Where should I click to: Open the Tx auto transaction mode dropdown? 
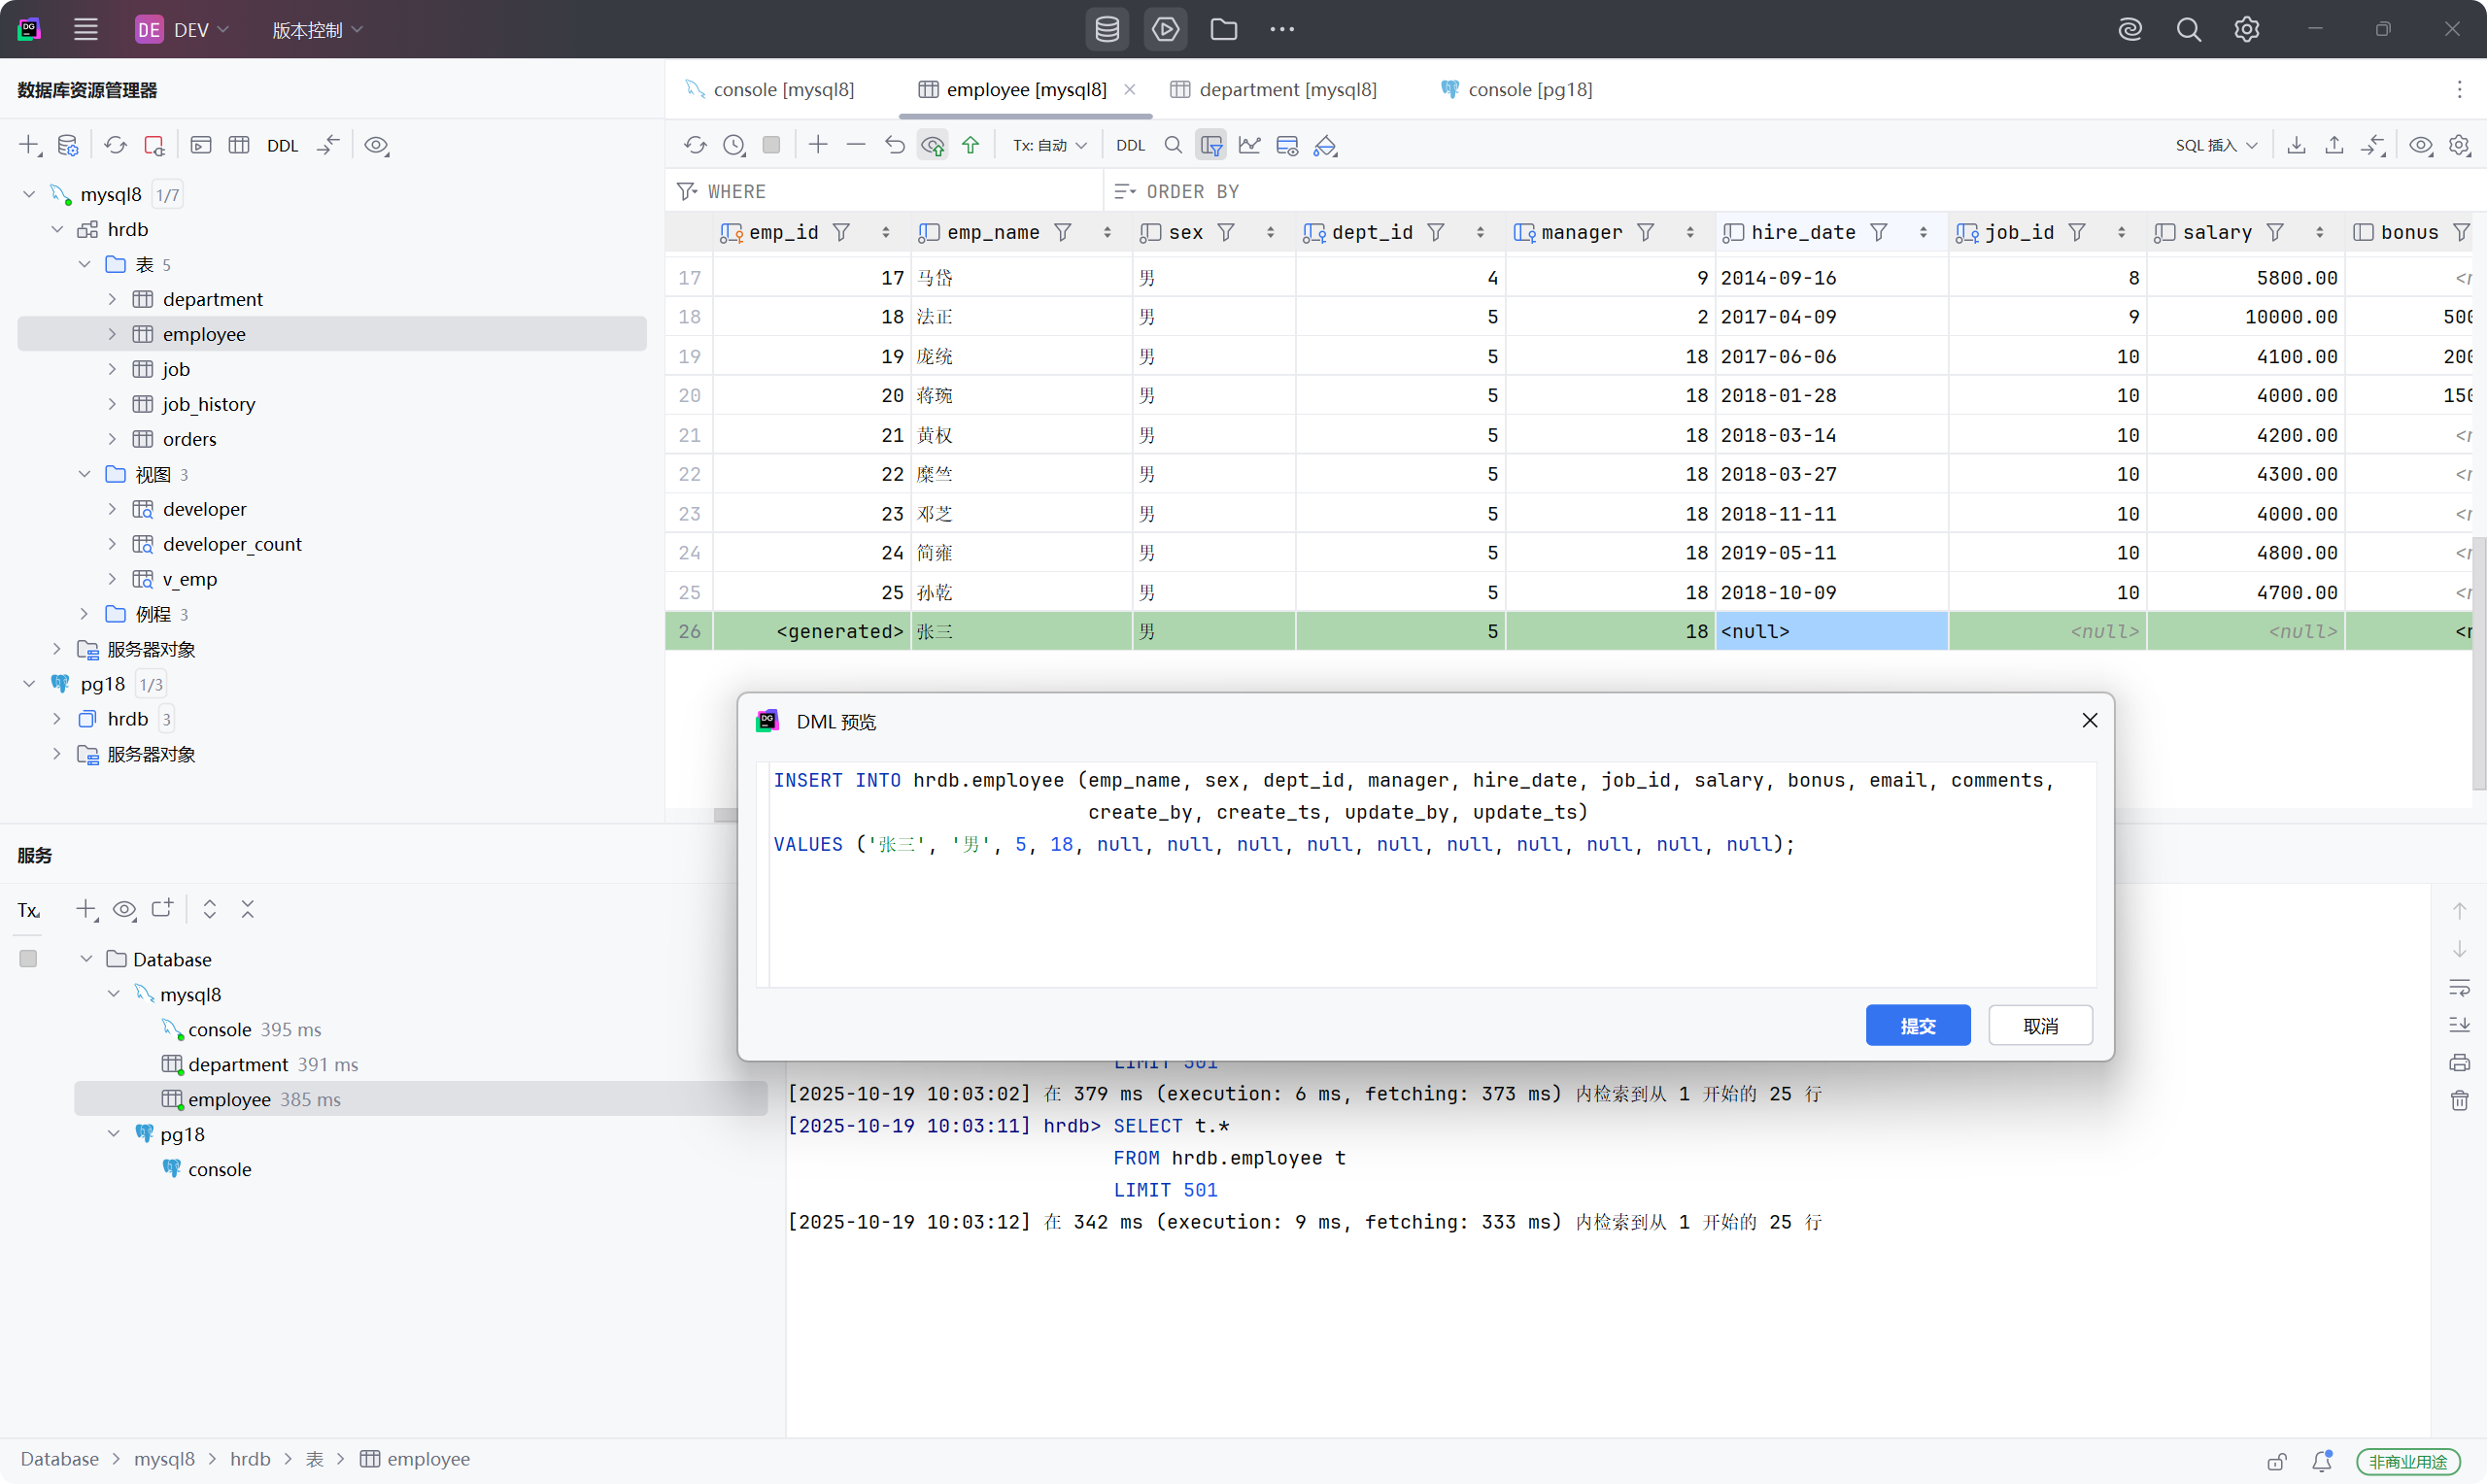pyautogui.click(x=1049, y=145)
